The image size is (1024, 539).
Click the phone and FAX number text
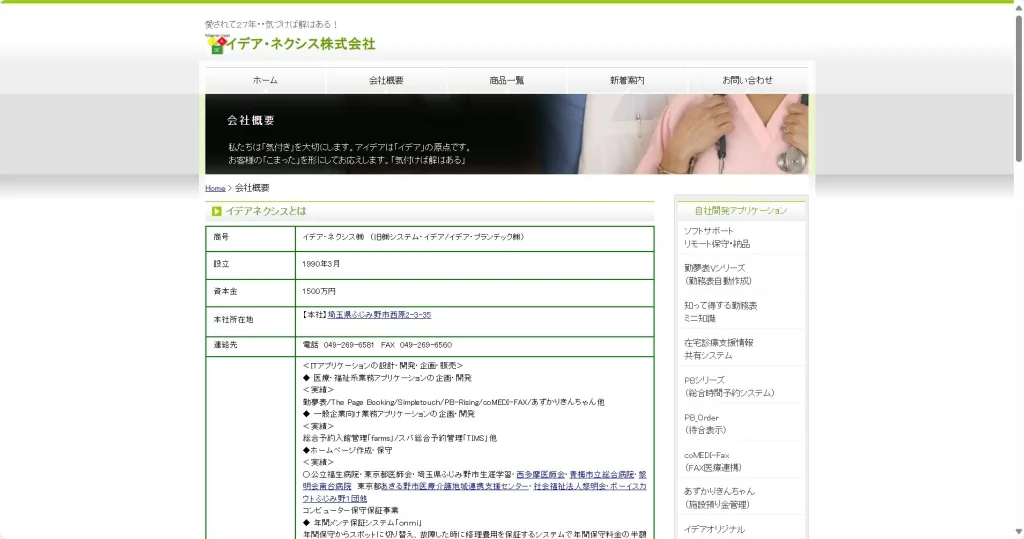pyautogui.click(x=377, y=345)
